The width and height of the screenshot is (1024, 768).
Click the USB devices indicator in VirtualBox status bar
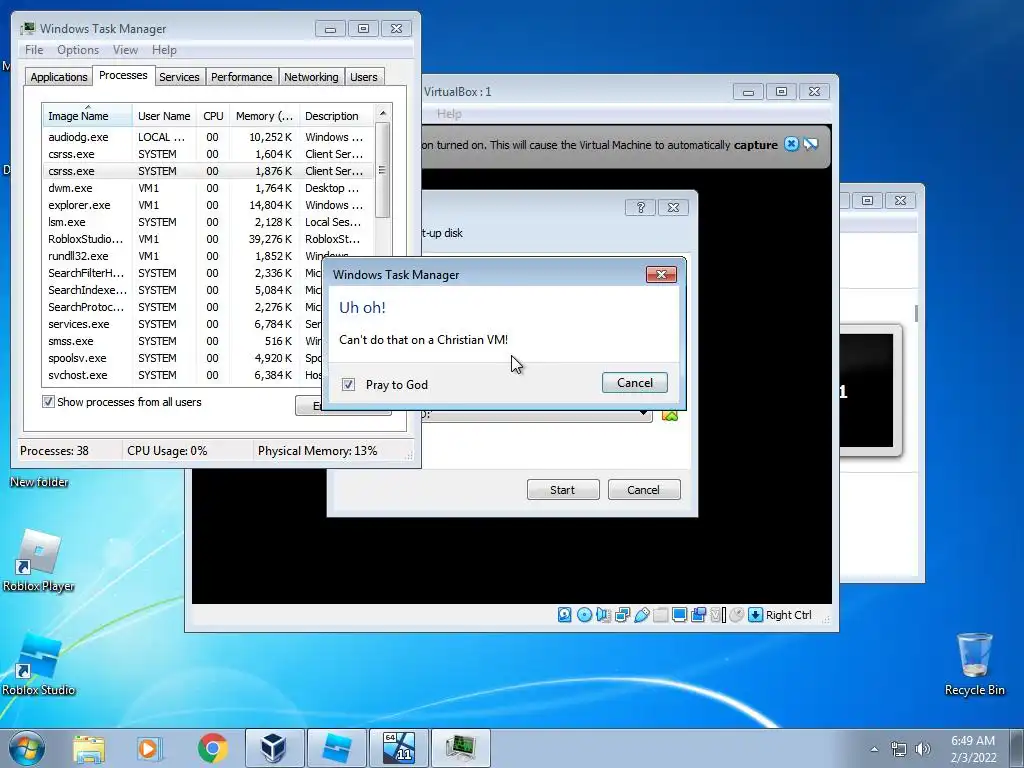point(641,615)
